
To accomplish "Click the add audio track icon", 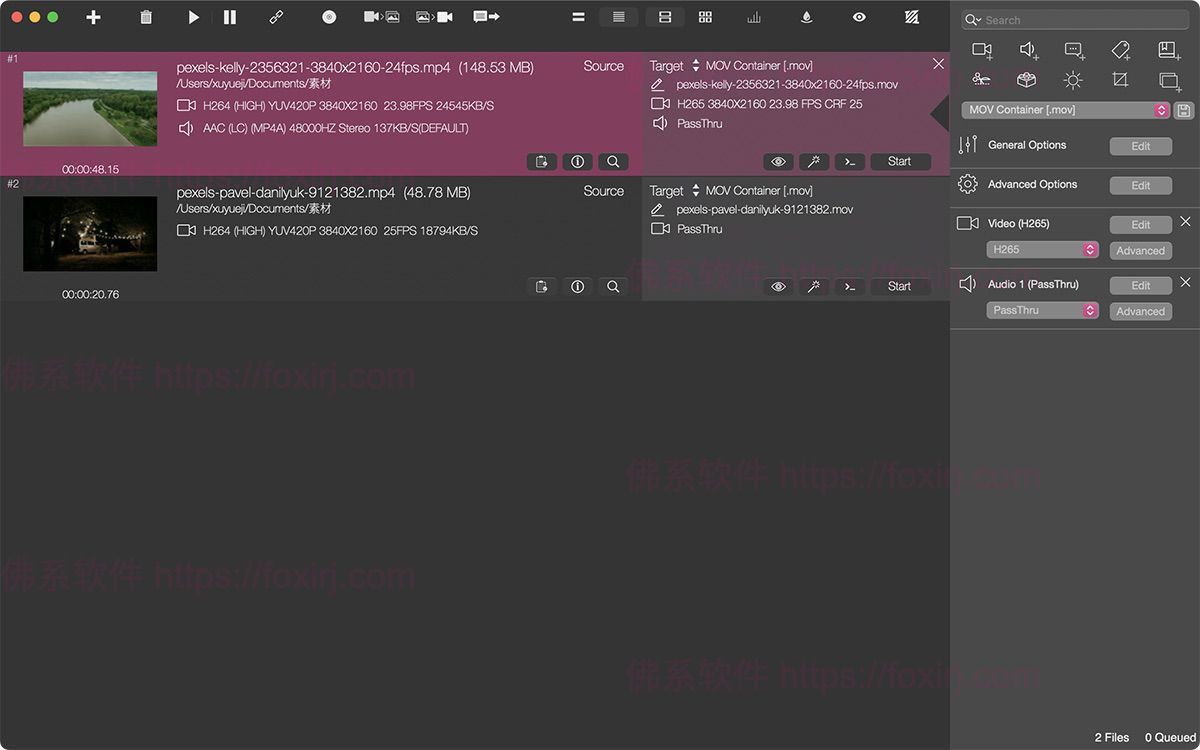I will 1028,50.
